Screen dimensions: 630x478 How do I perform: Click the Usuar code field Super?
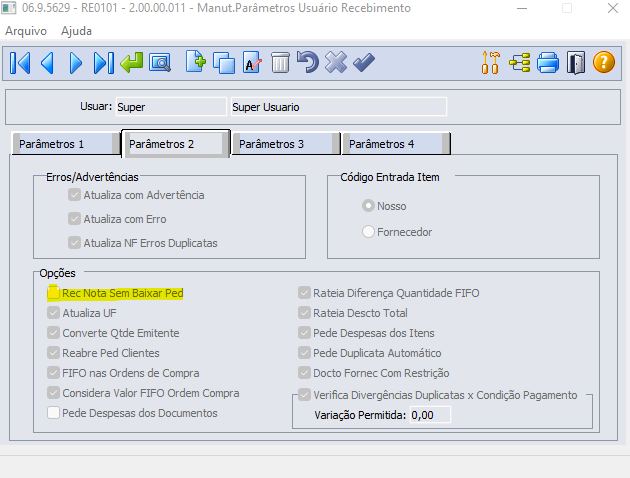pyautogui.click(x=171, y=107)
